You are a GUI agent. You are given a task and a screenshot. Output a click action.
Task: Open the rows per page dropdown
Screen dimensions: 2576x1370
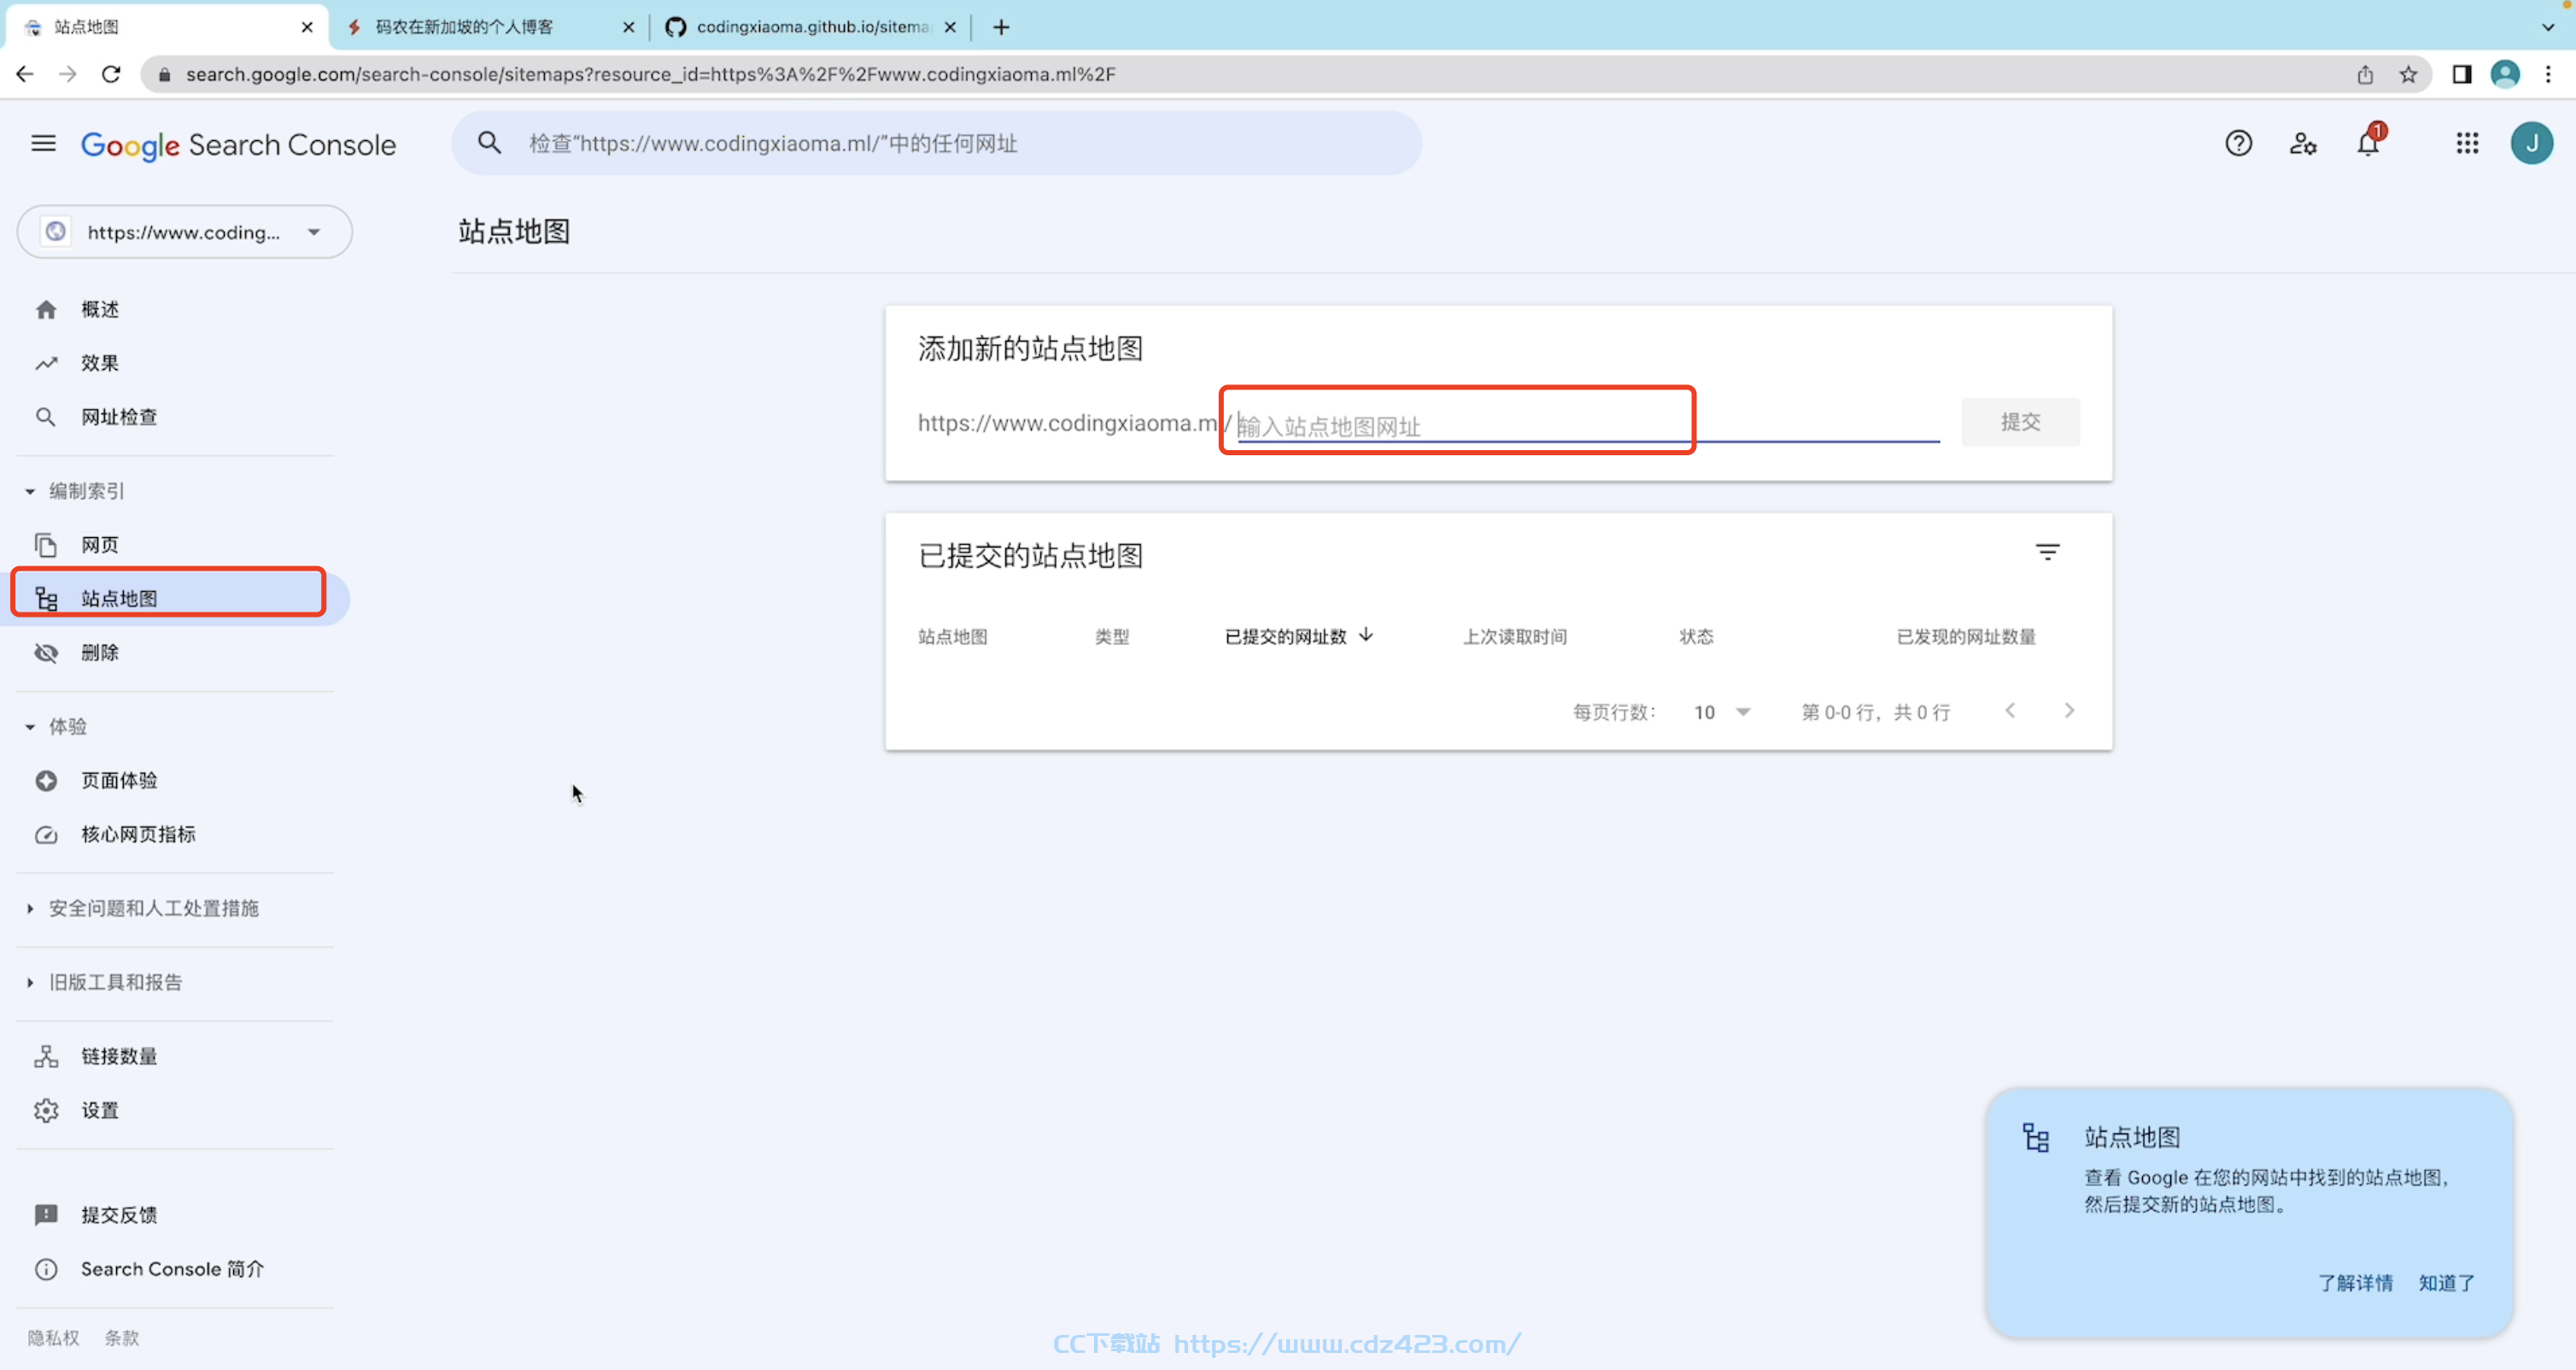pos(1721,712)
